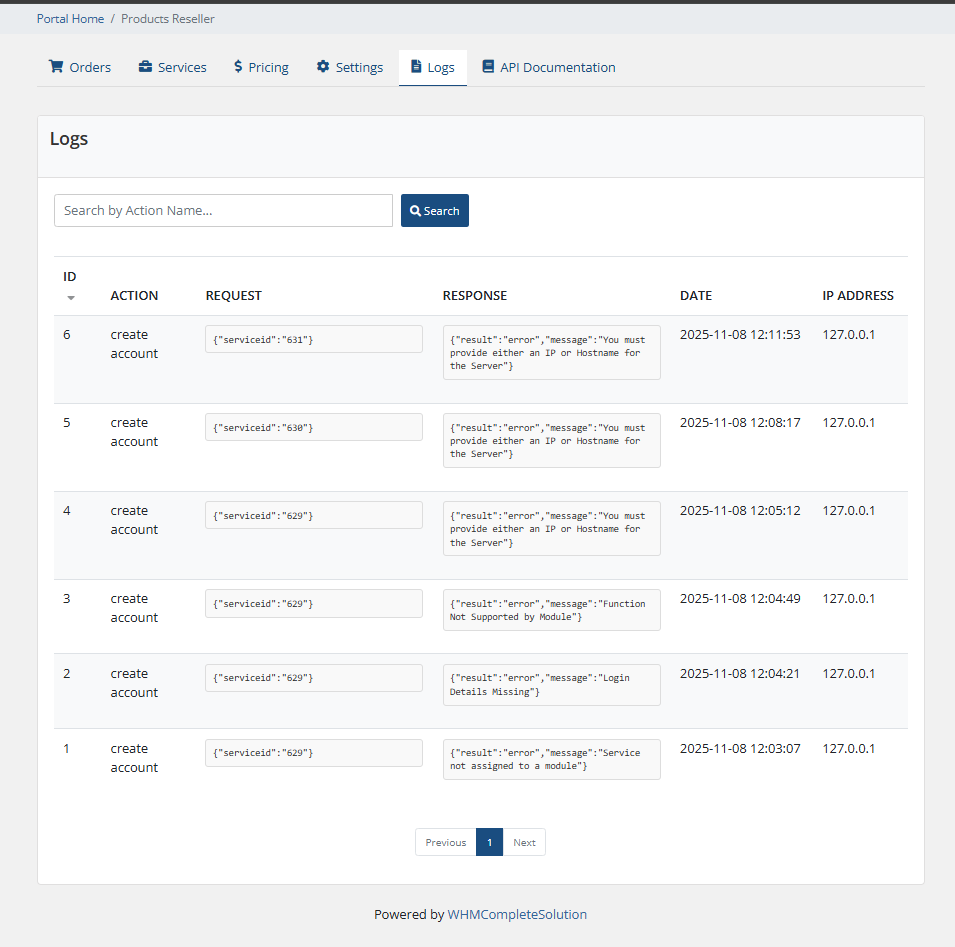
Task: Click the WHMCompleteSolution footer link
Action: click(x=517, y=914)
